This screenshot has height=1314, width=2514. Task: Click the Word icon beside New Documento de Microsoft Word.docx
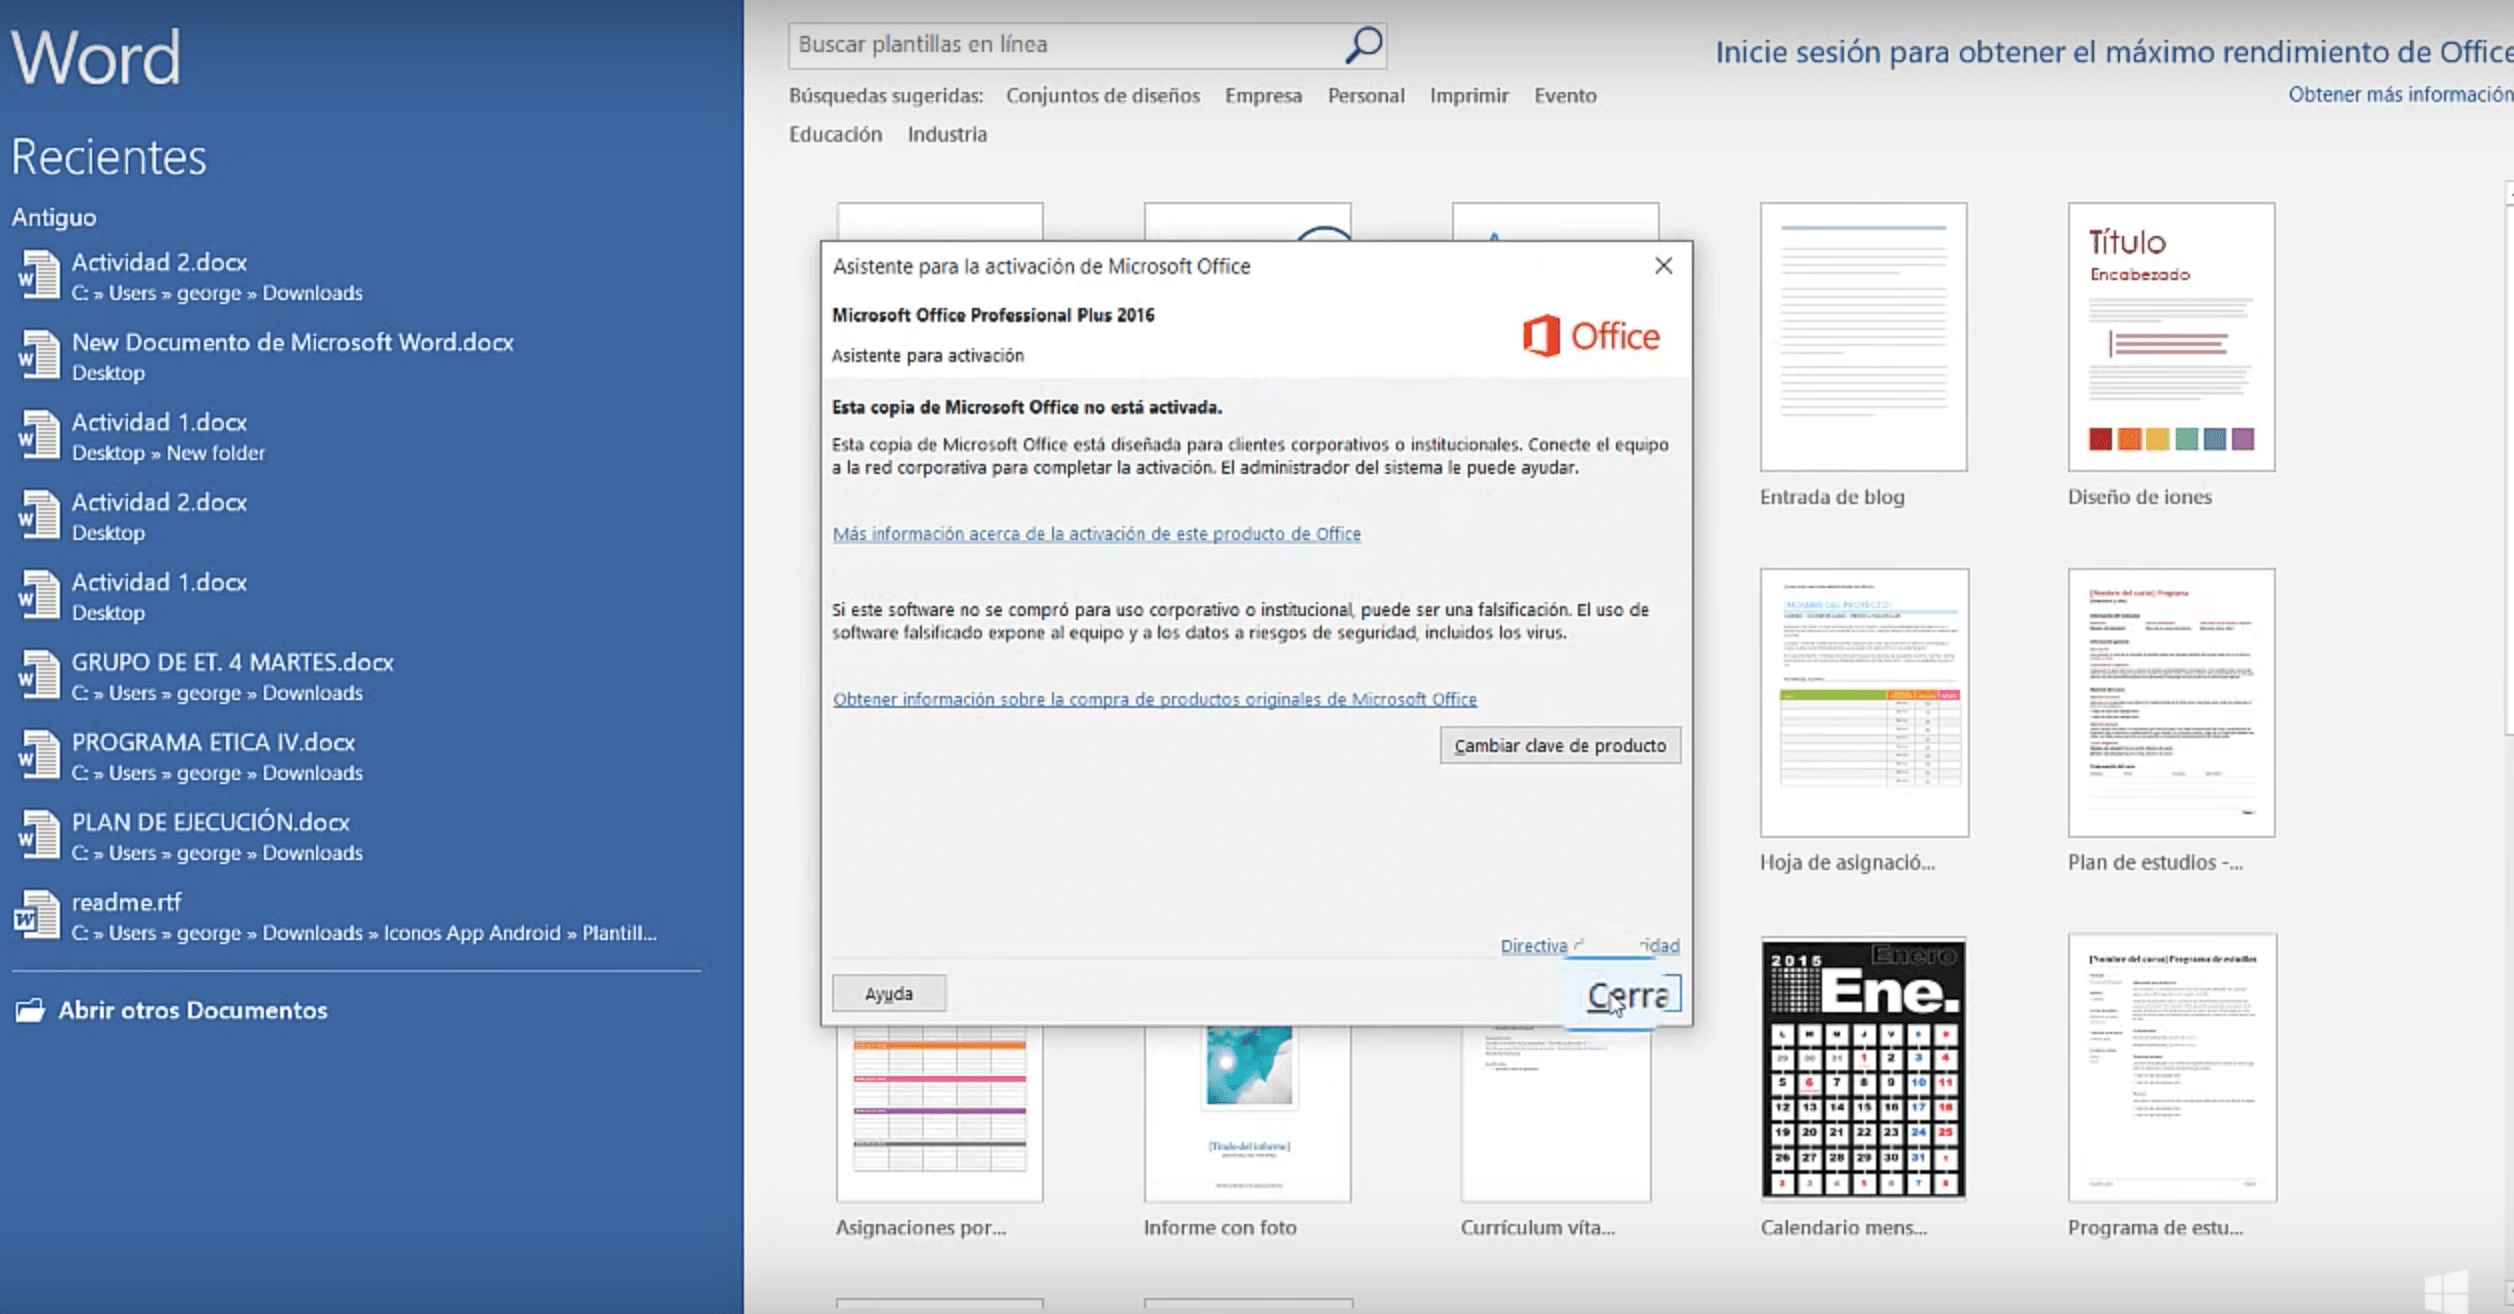39,355
